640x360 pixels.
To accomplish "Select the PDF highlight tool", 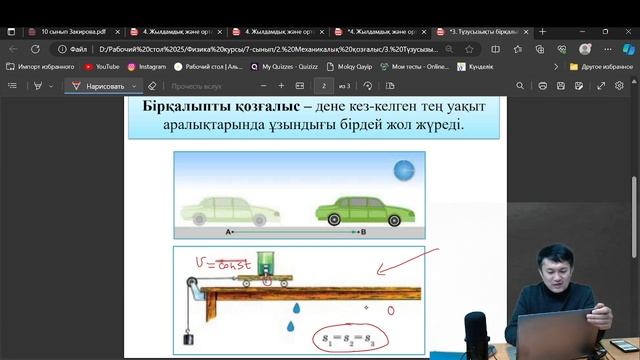I will tap(38, 86).
